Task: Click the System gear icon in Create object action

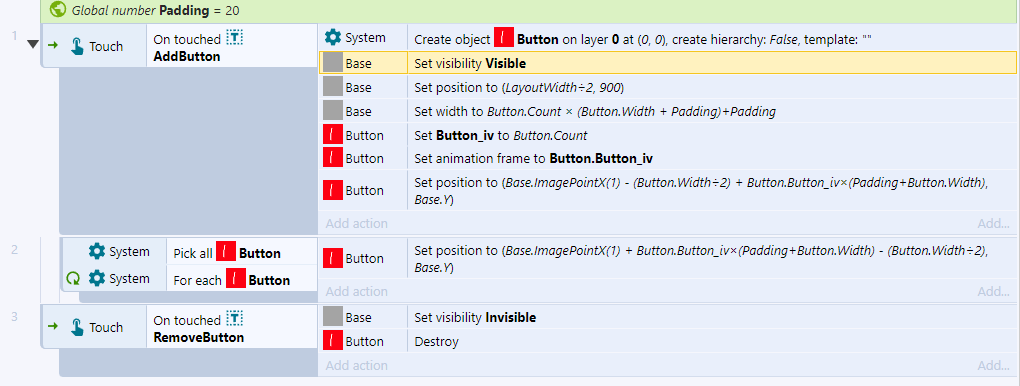Action: (x=332, y=38)
